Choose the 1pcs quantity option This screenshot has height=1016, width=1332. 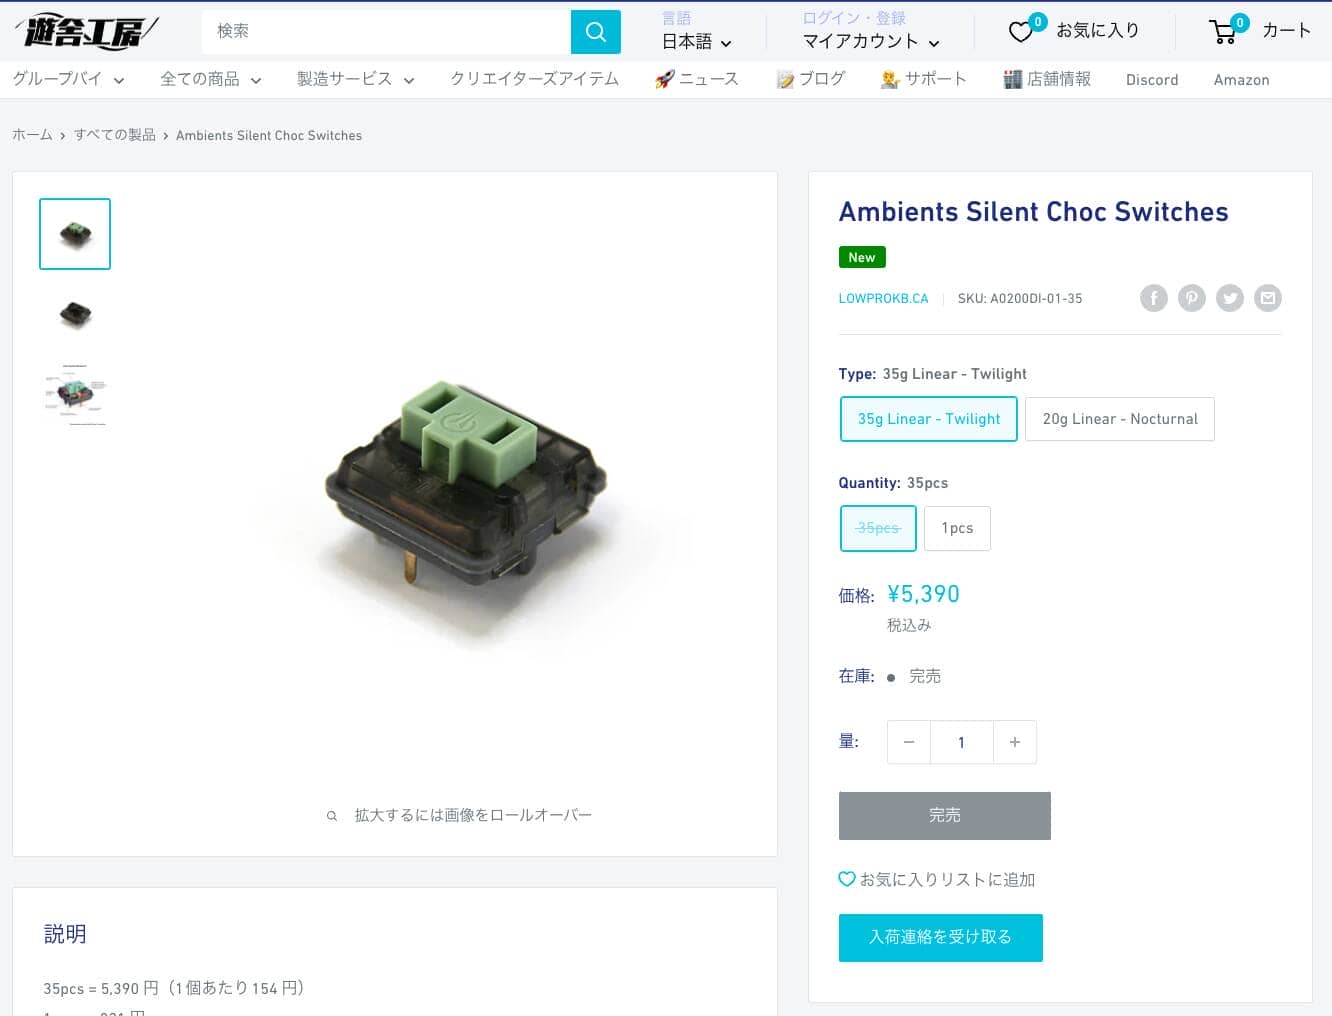[957, 528]
